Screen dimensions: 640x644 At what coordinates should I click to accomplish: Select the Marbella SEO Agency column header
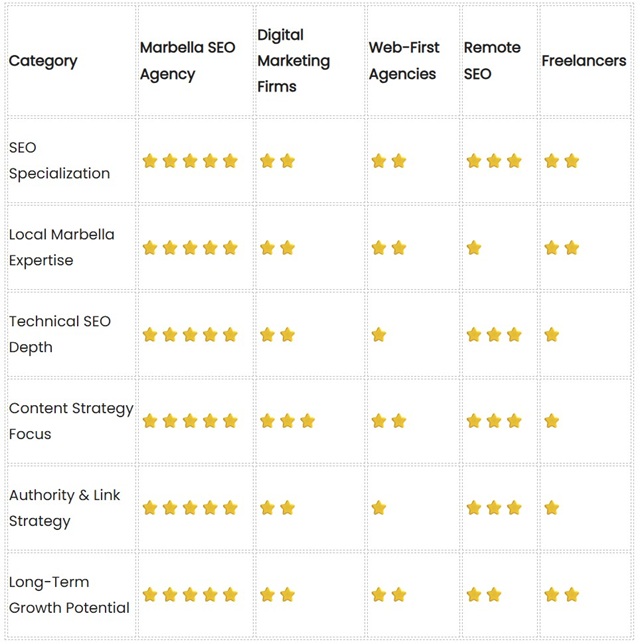187,61
